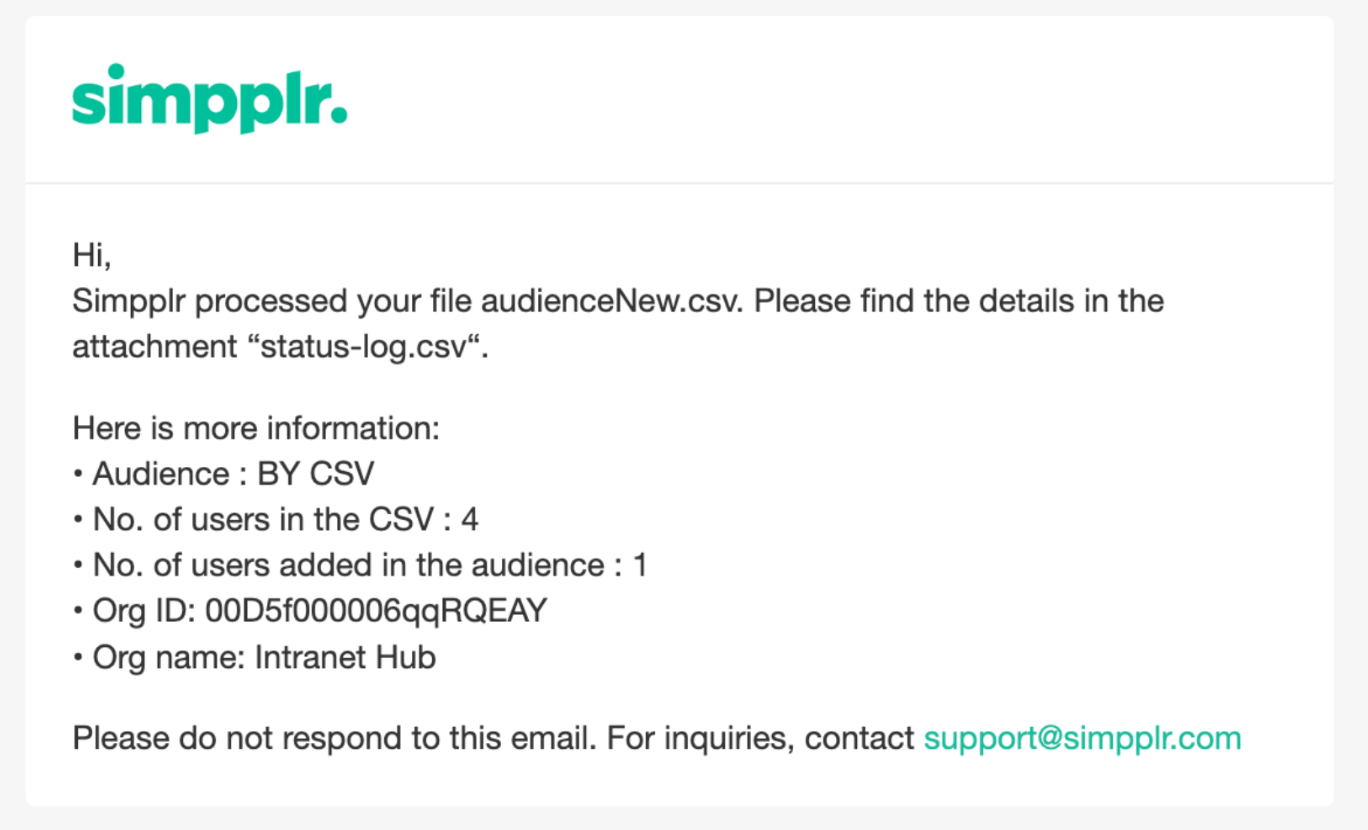The height and width of the screenshot is (830, 1368).
Task: Click the CSV user count value 4
Action: click(x=470, y=520)
